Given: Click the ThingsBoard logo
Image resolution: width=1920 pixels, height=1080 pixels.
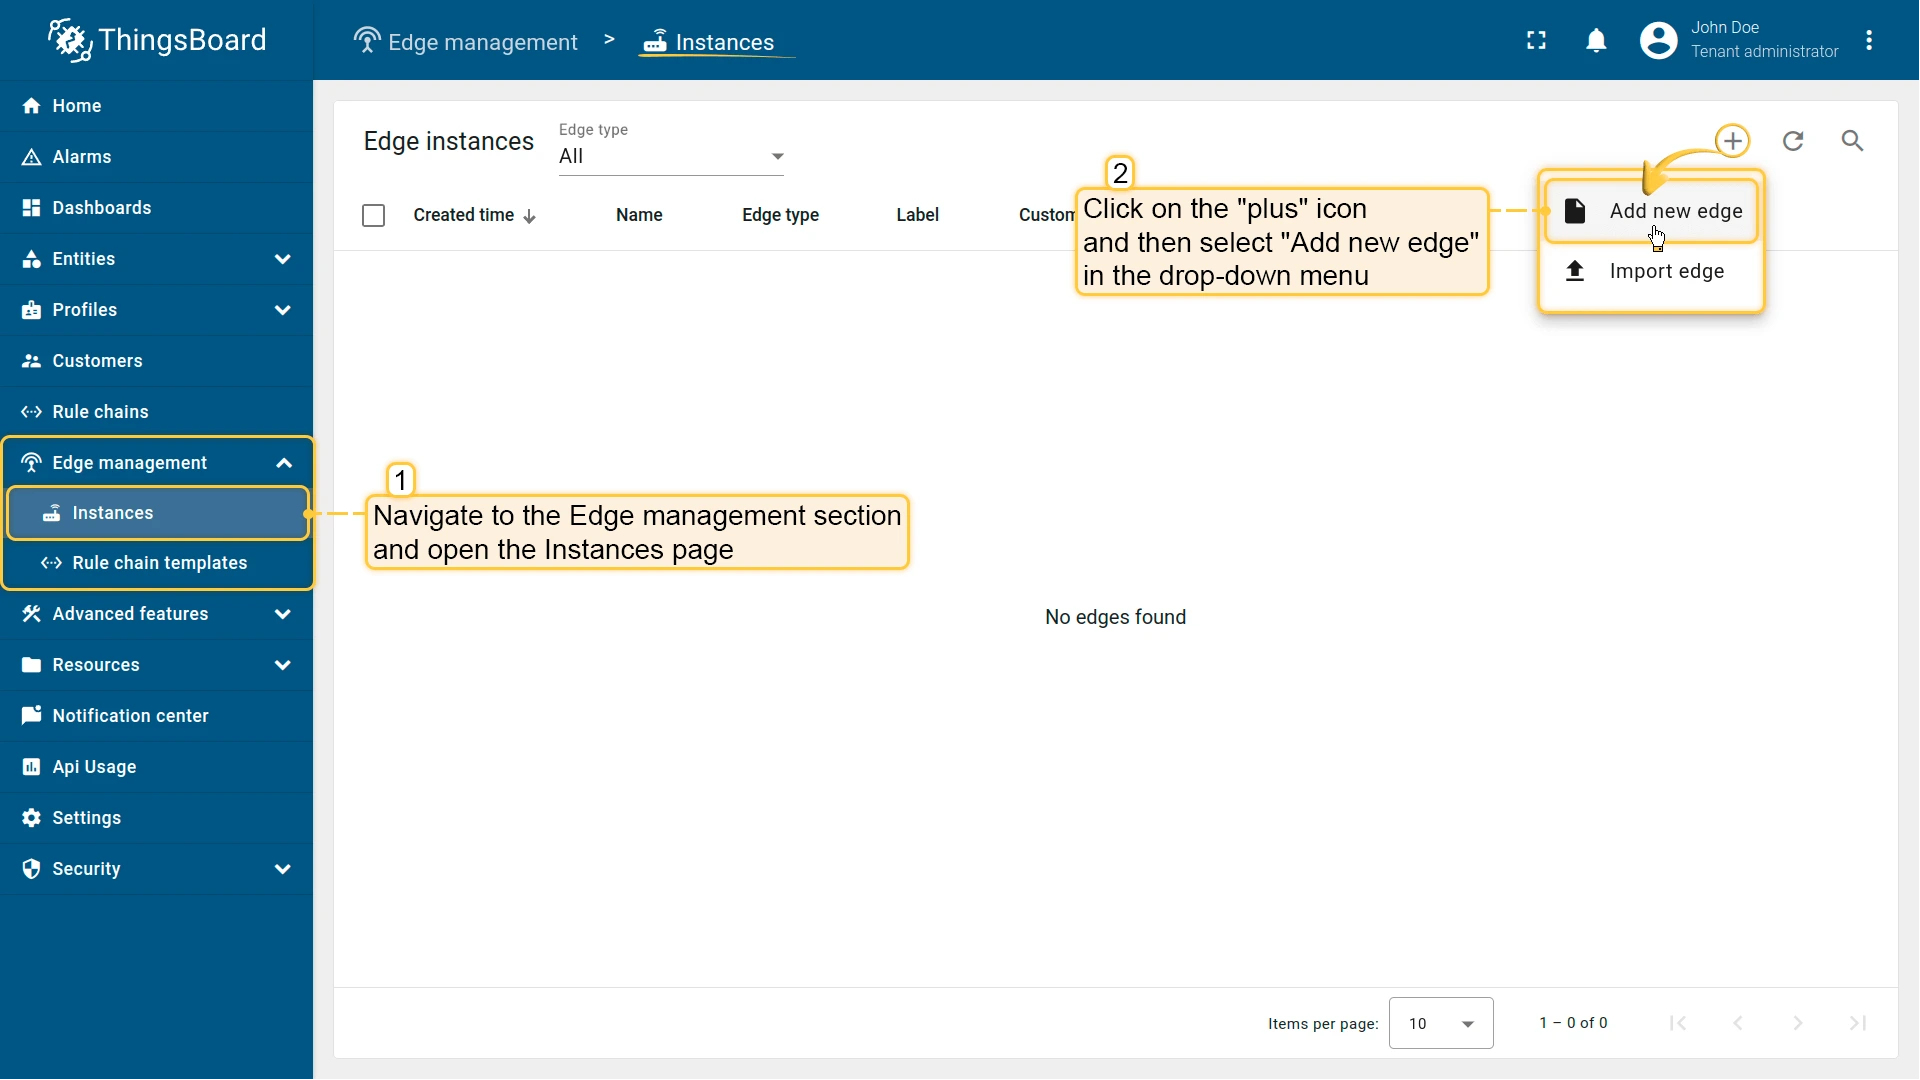Looking at the screenshot, I should click(x=157, y=40).
